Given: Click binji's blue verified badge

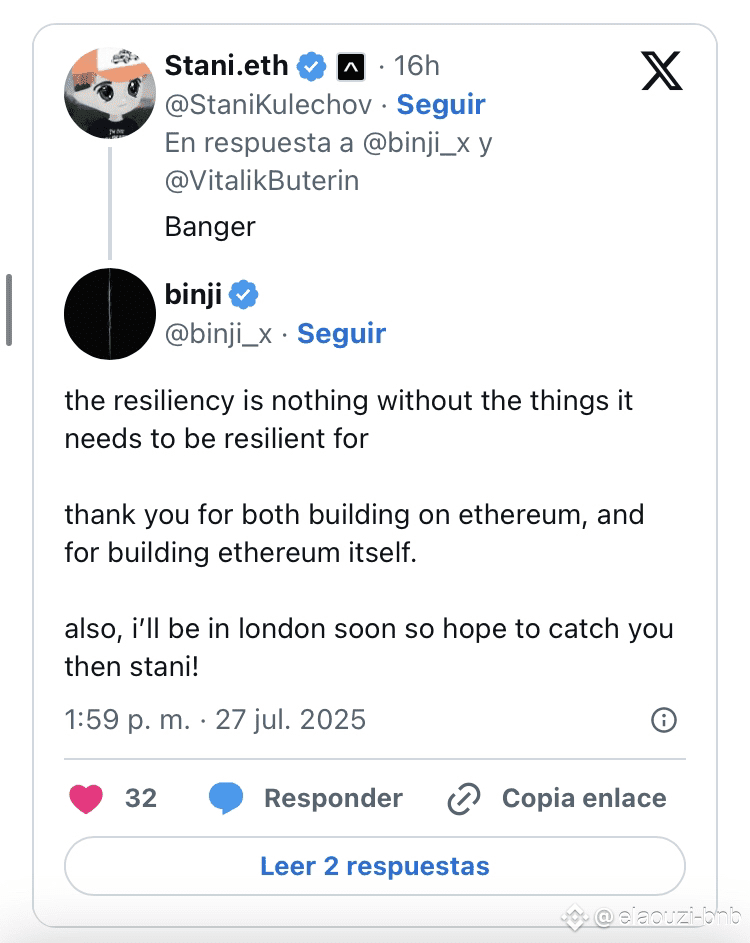Looking at the screenshot, I should click(244, 295).
